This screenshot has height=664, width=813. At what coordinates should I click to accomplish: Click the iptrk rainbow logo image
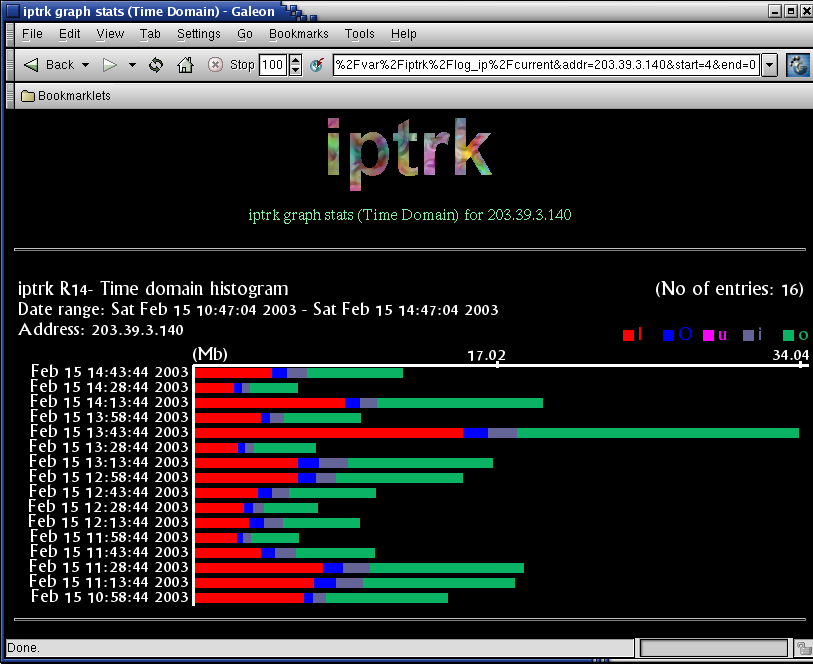(410, 154)
